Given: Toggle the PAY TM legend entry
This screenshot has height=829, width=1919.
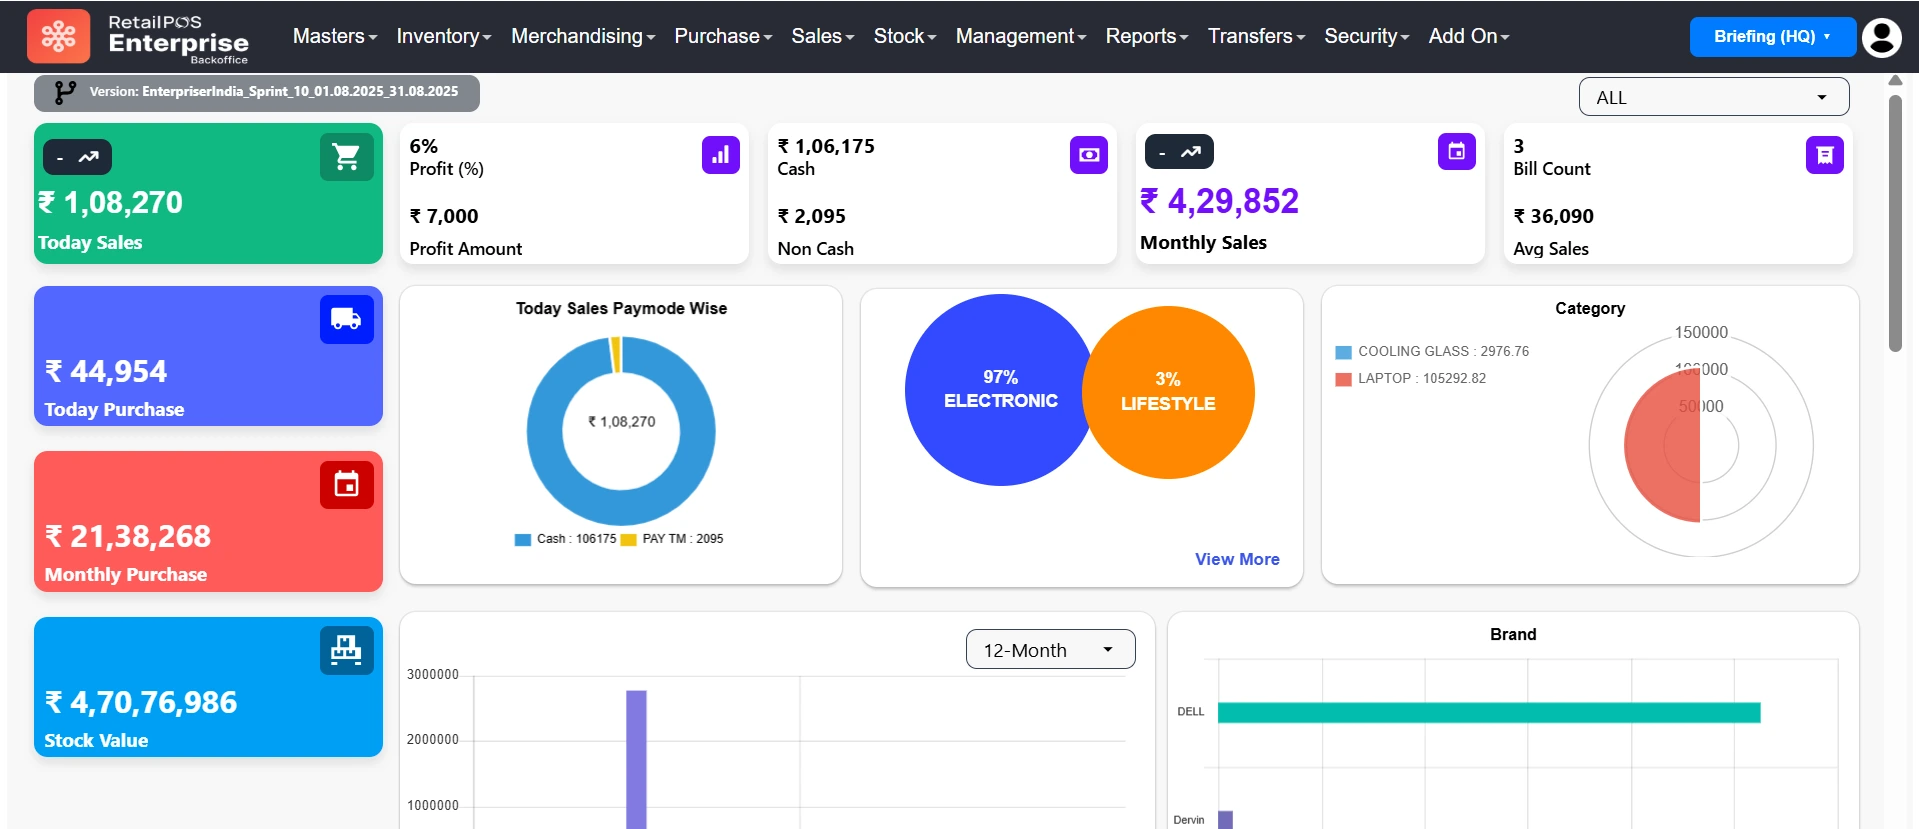Looking at the screenshot, I should pos(672,539).
